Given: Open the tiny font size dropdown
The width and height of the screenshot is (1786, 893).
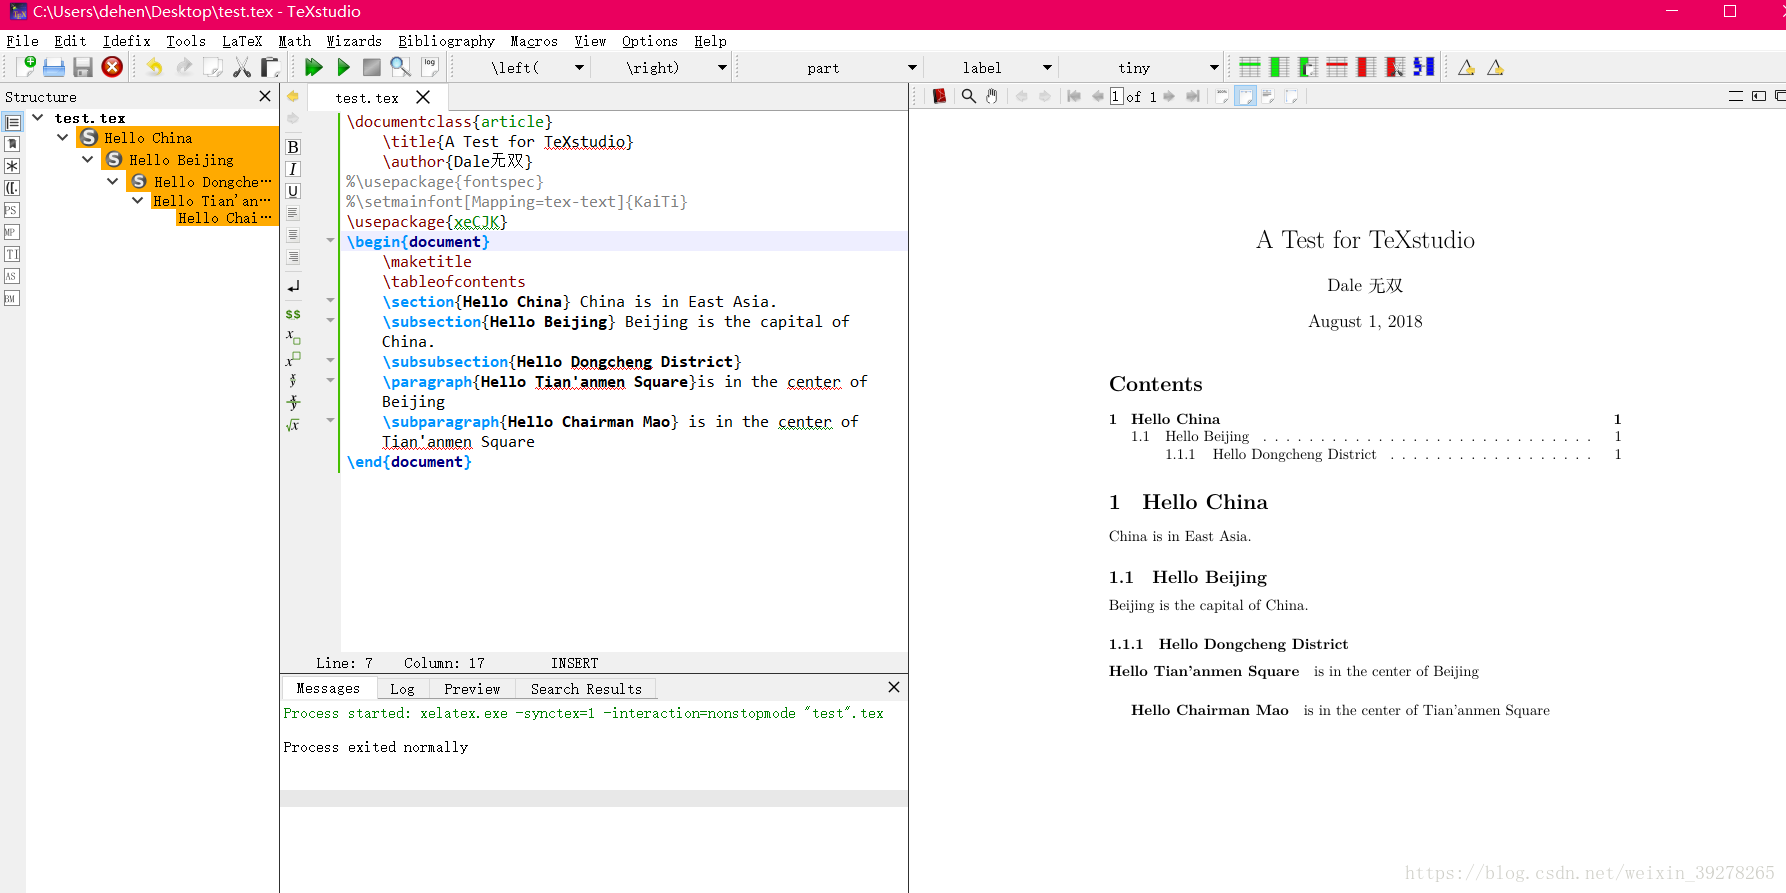Looking at the screenshot, I should pos(1214,67).
